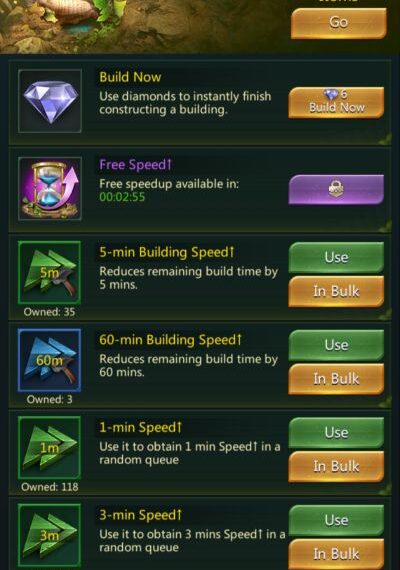This screenshot has height=570, width=400.
Task: Select the blue 60m Building Speedup icon
Action: (x=49, y=360)
